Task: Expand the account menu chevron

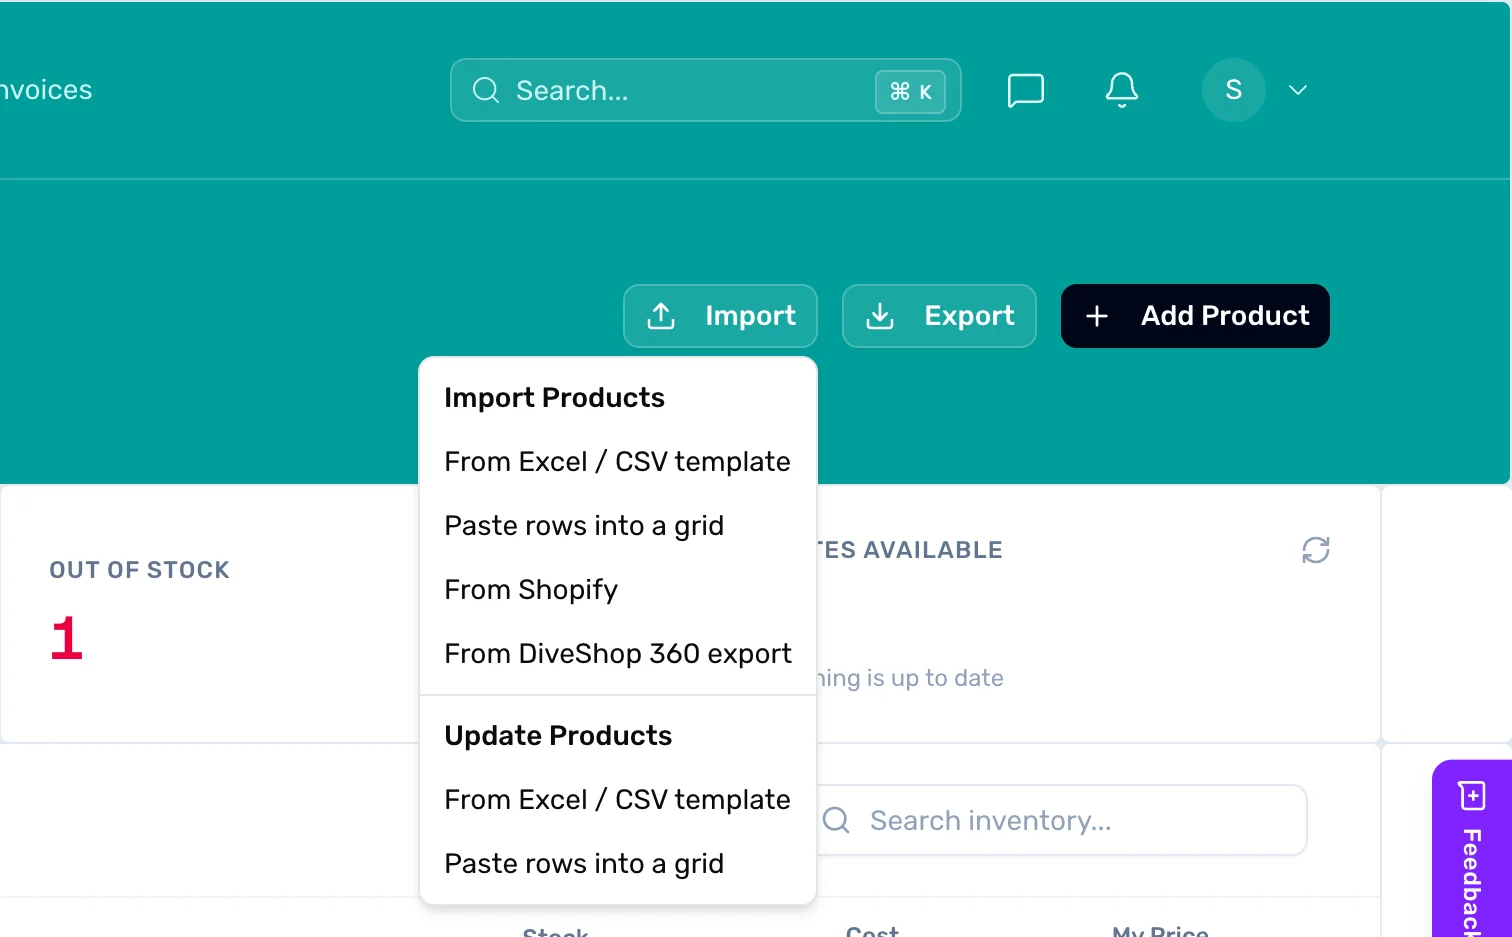Action: [1298, 90]
